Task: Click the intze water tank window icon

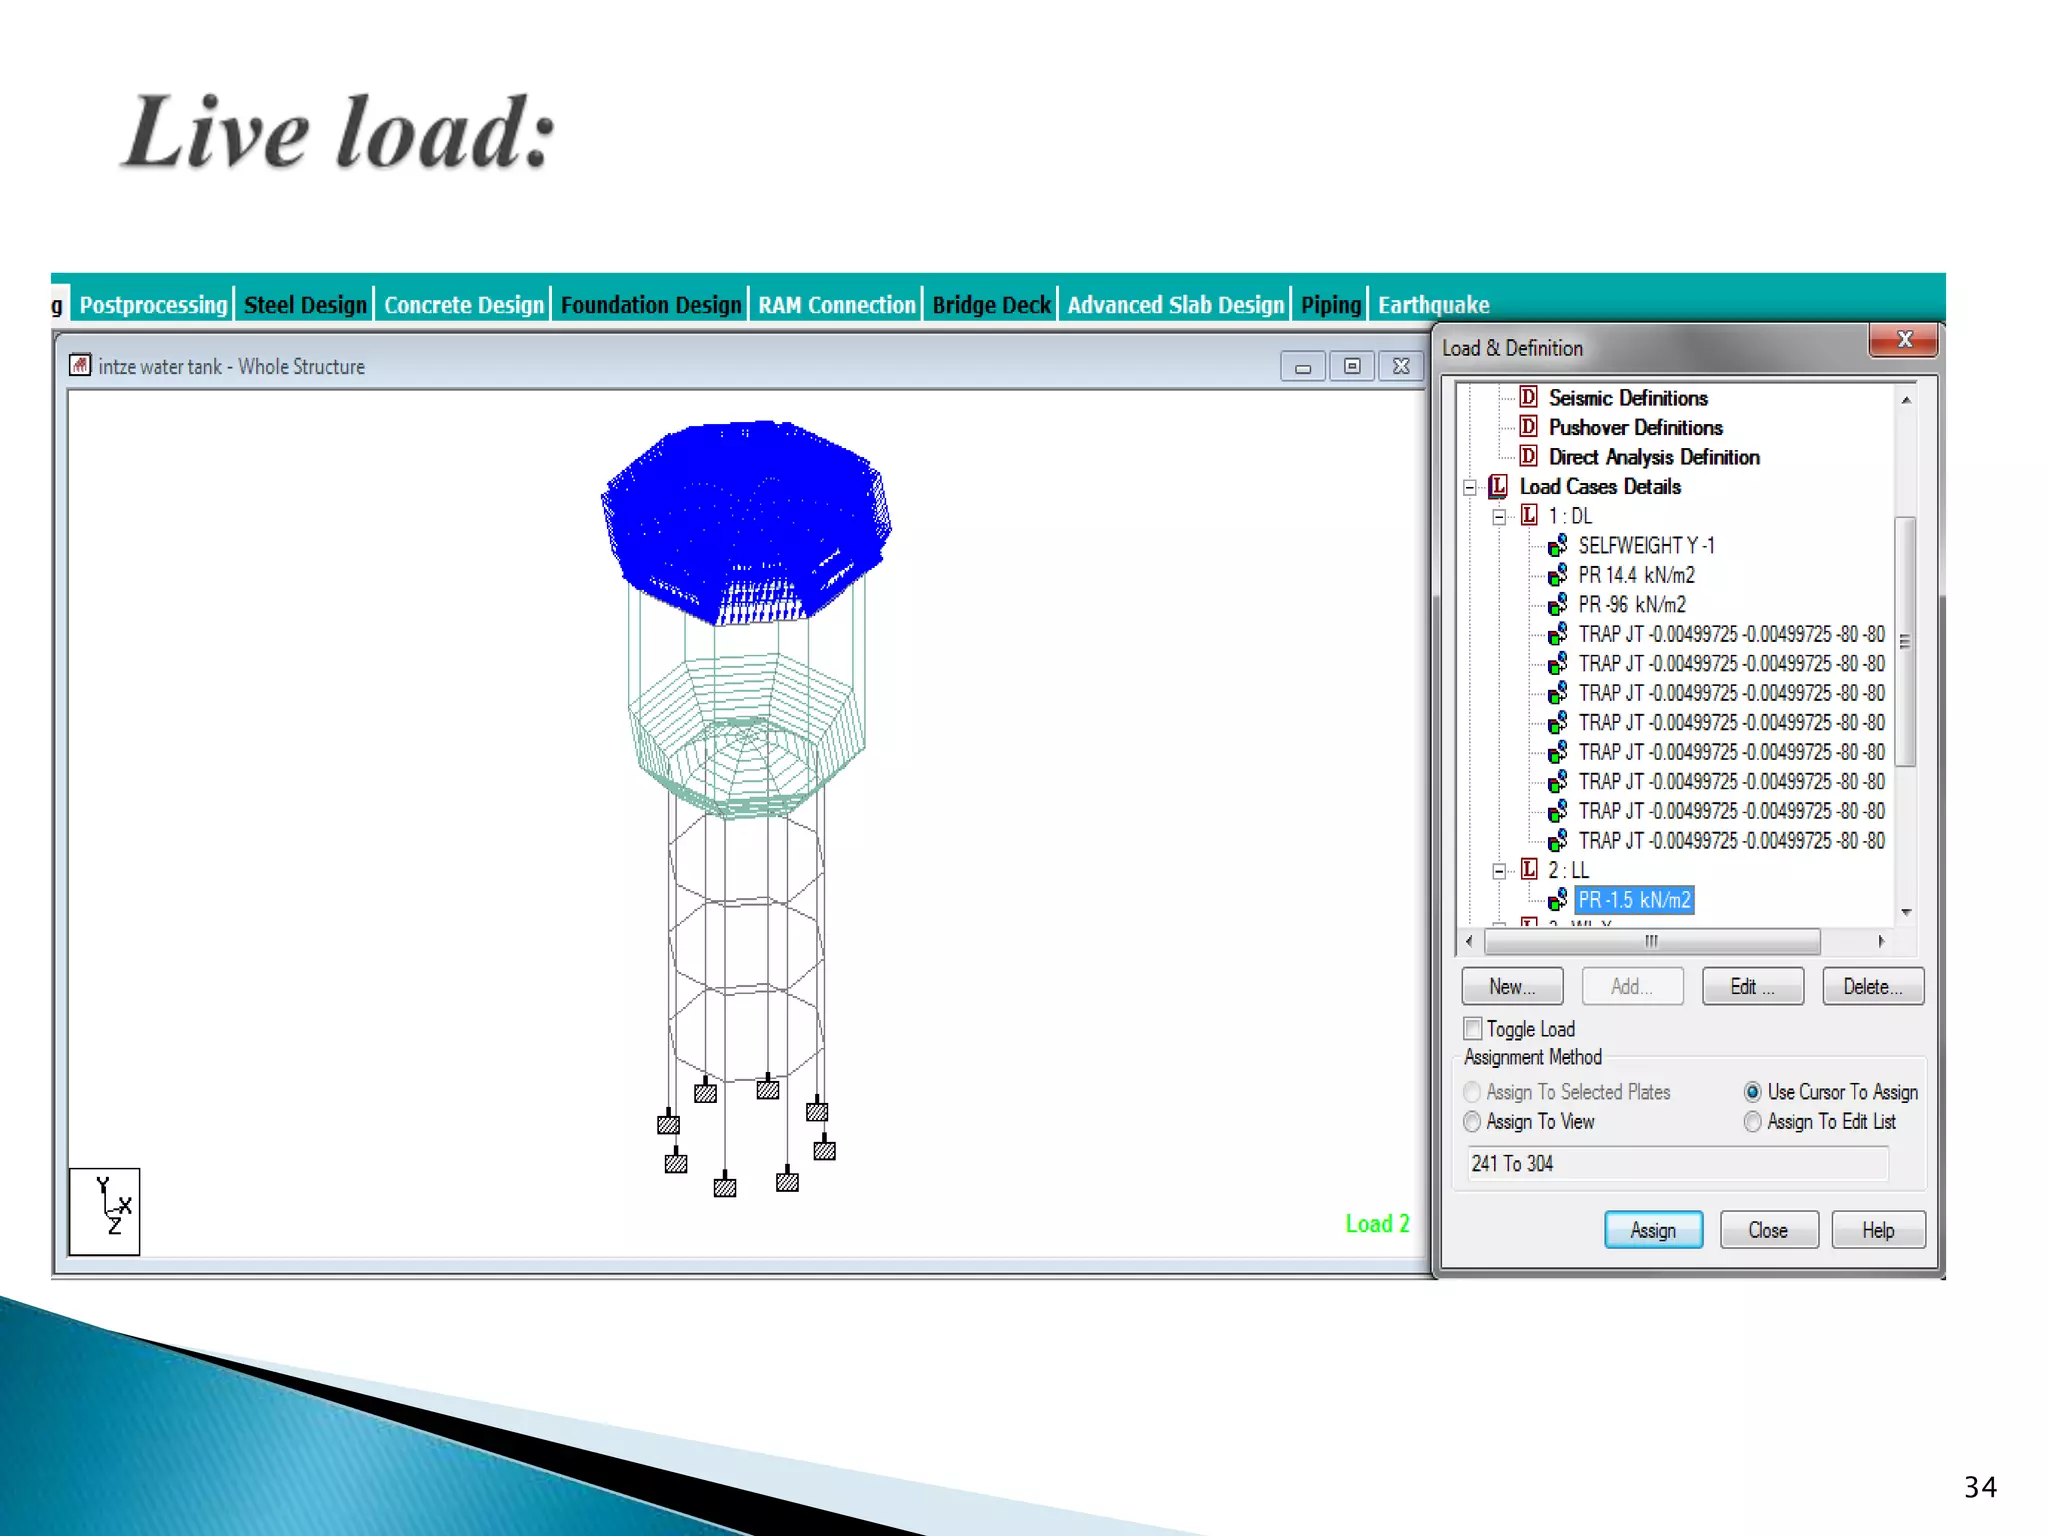Action: coord(80,366)
